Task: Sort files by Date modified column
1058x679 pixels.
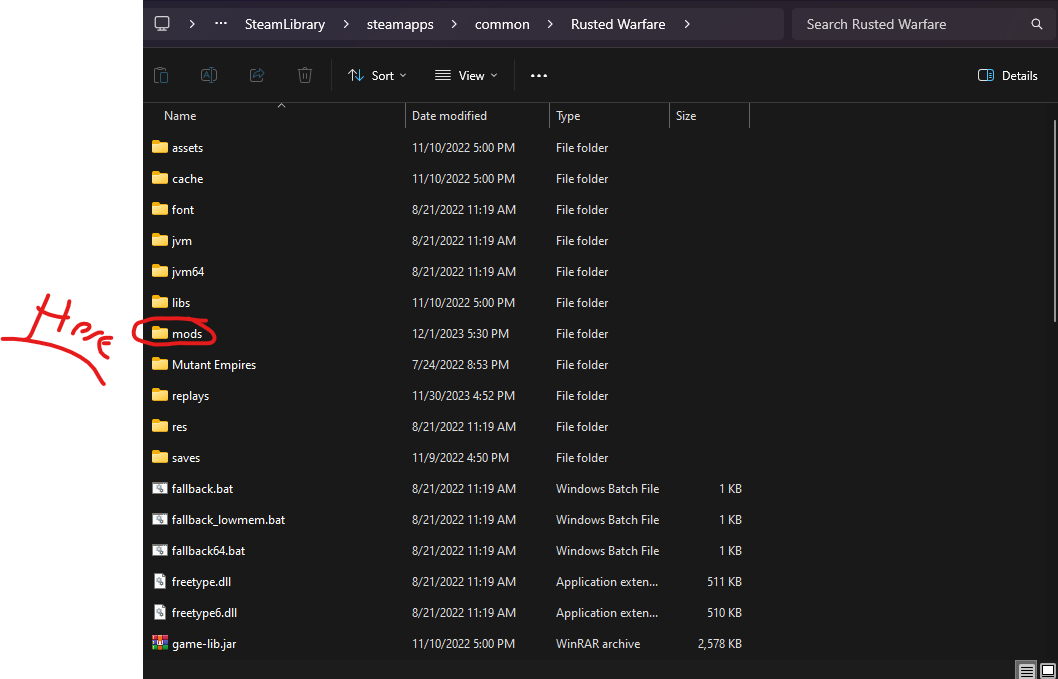Action: tap(450, 116)
